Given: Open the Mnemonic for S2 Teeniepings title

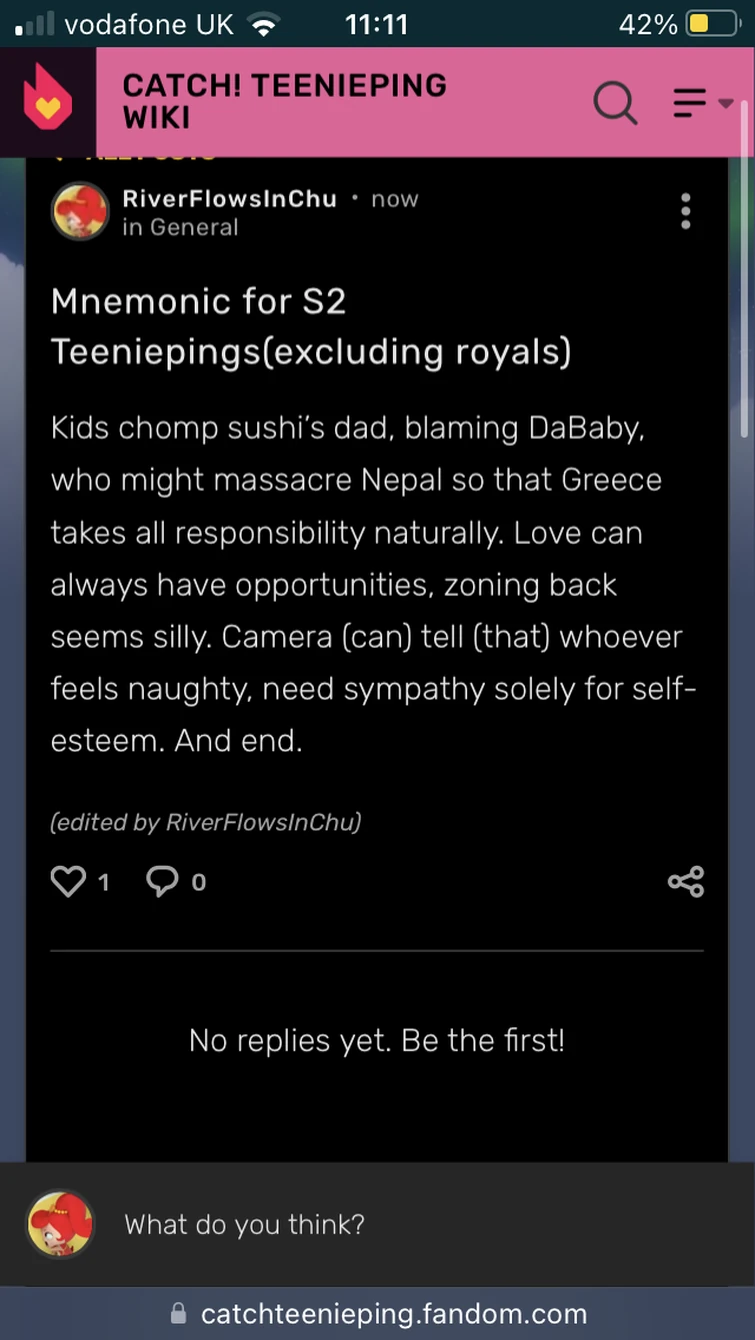Looking at the screenshot, I should click(310, 326).
